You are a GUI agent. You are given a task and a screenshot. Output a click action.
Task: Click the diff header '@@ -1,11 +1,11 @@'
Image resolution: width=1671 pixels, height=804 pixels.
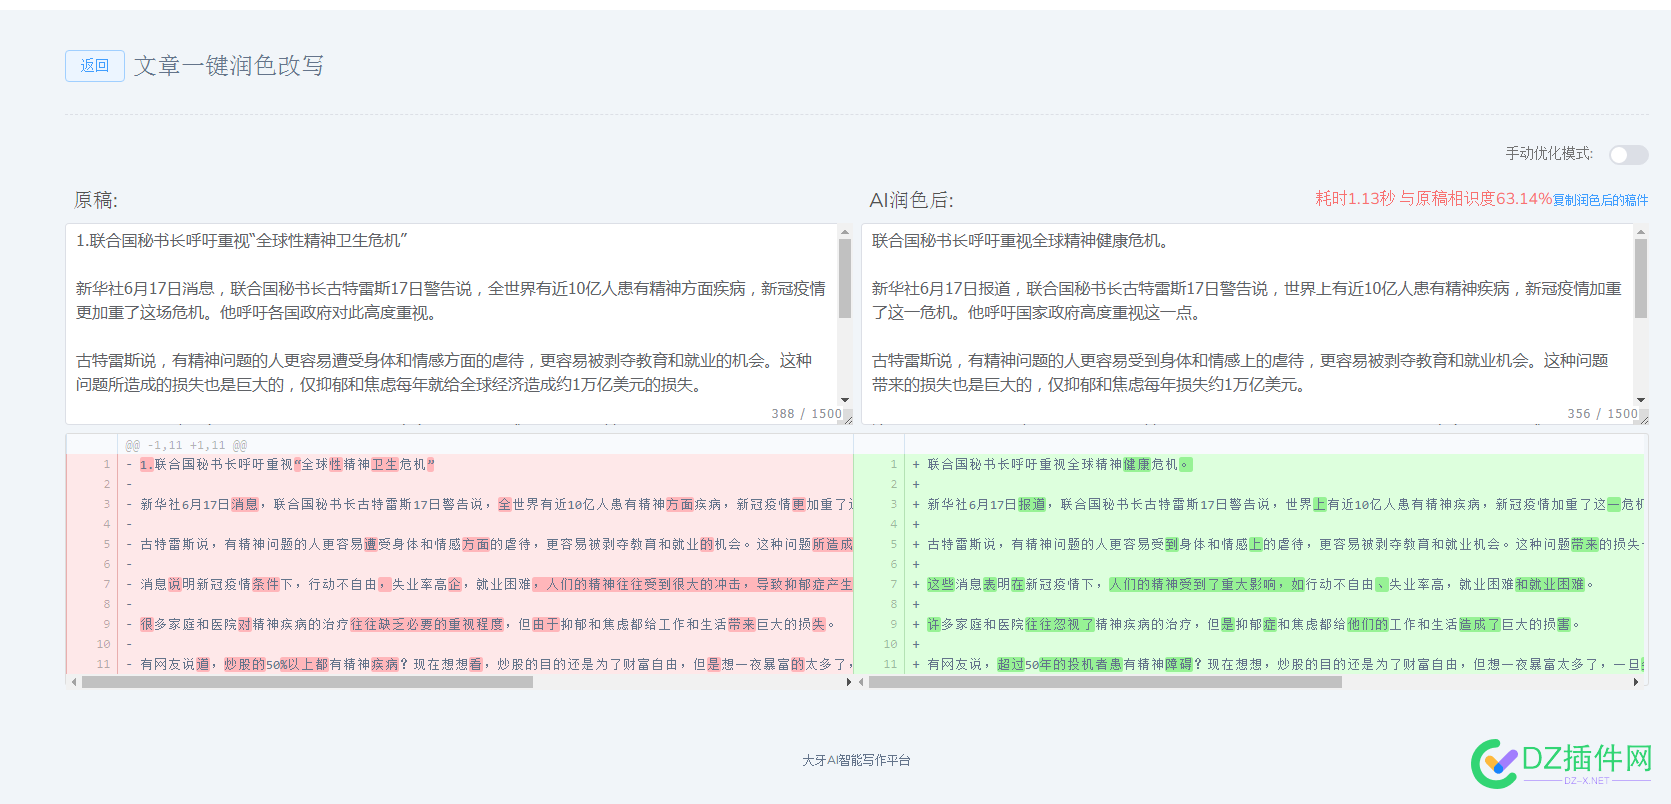click(x=186, y=445)
